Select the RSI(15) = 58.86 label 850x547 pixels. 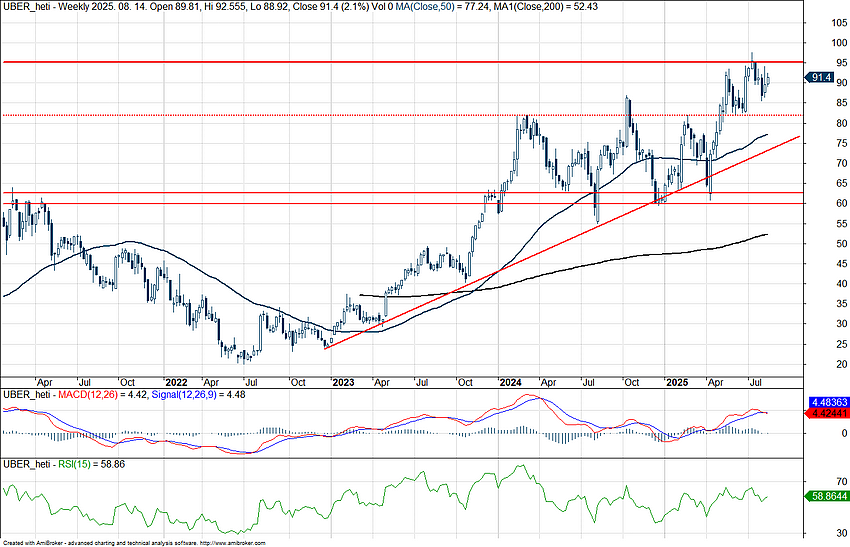point(92,464)
